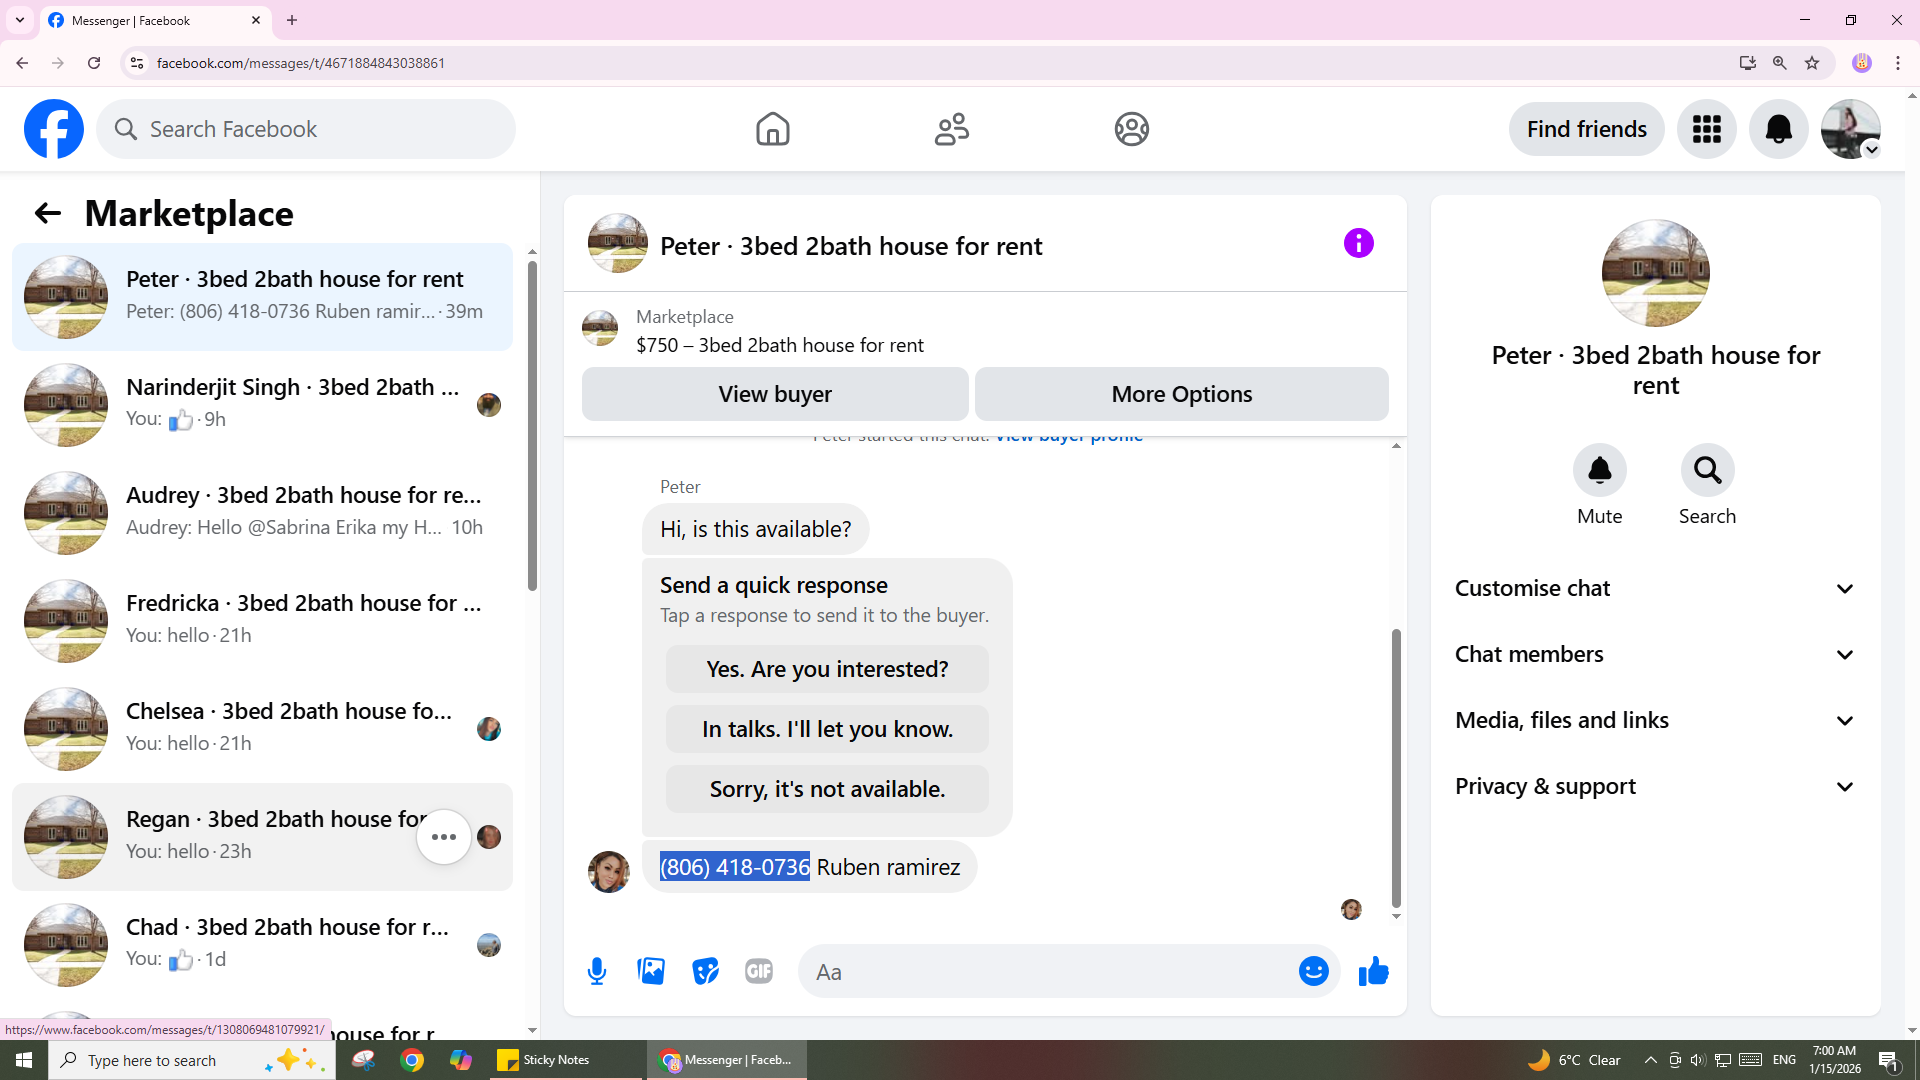Send a thumbs-up like
This screenshot has width=1920, height=1080.
(1373, 971)
